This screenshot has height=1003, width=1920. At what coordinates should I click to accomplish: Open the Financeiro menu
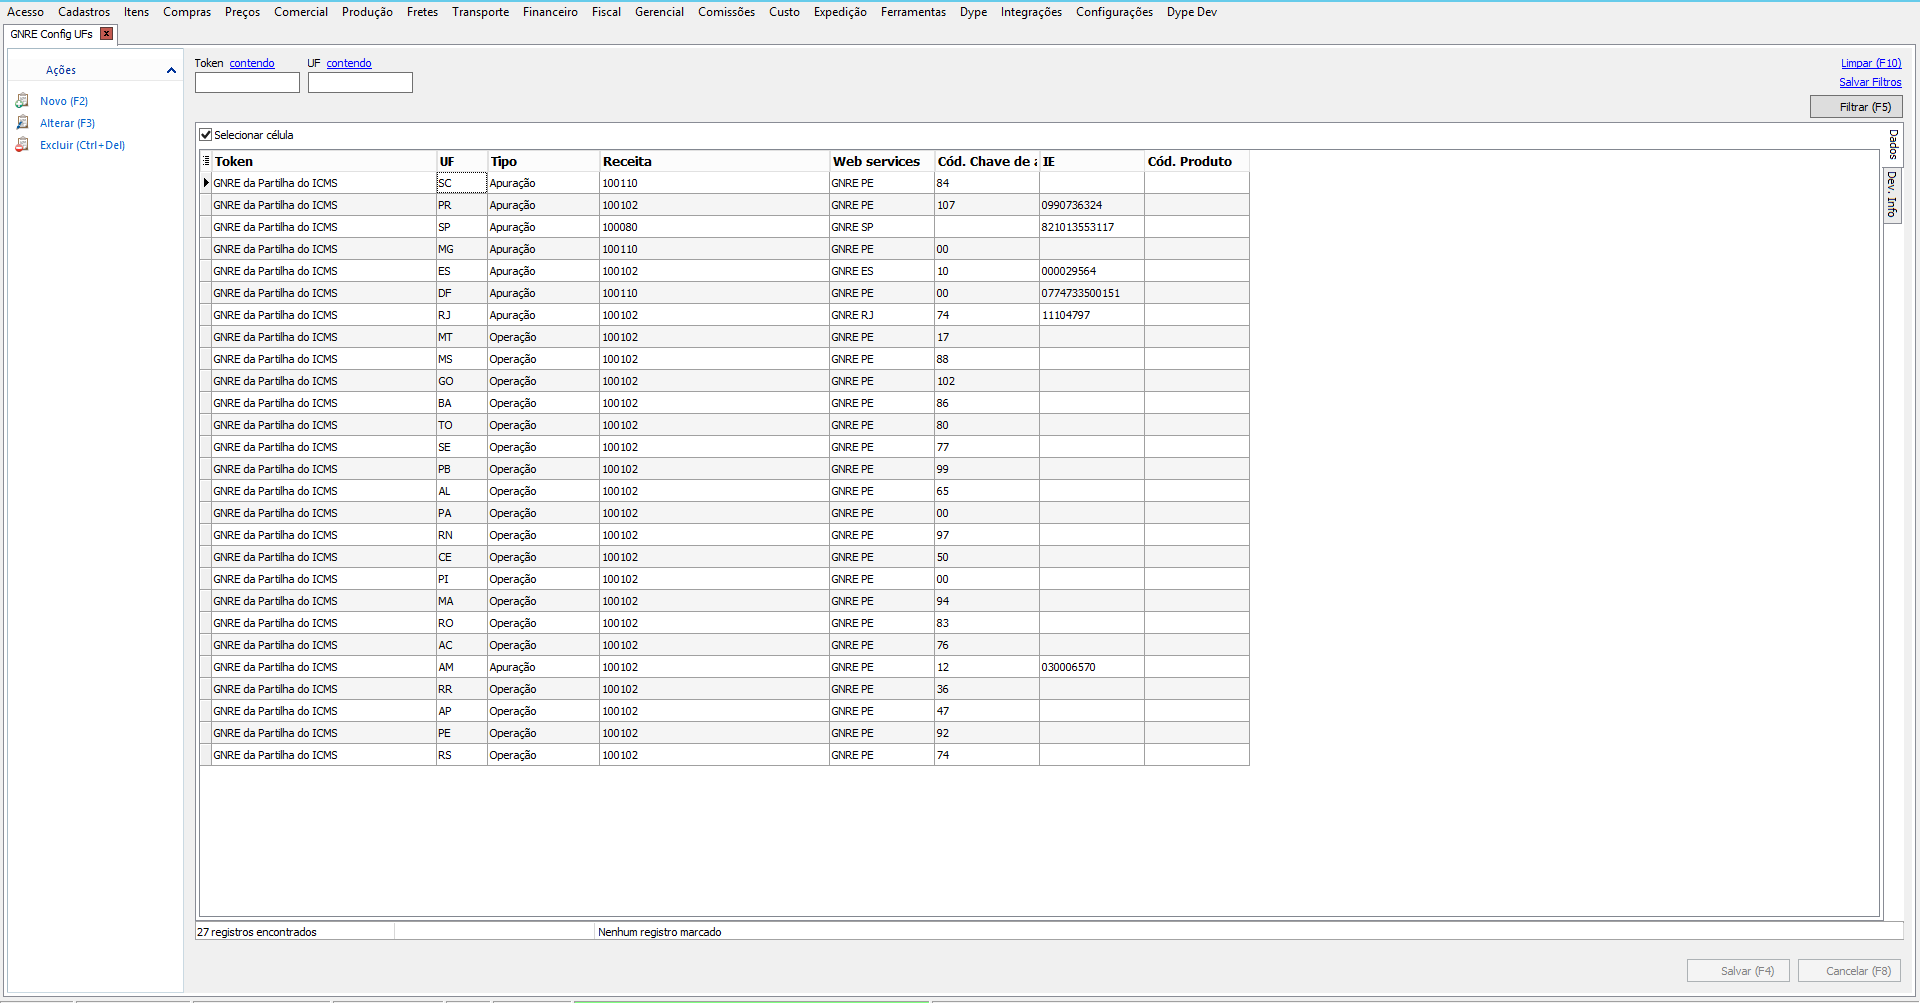550,12
